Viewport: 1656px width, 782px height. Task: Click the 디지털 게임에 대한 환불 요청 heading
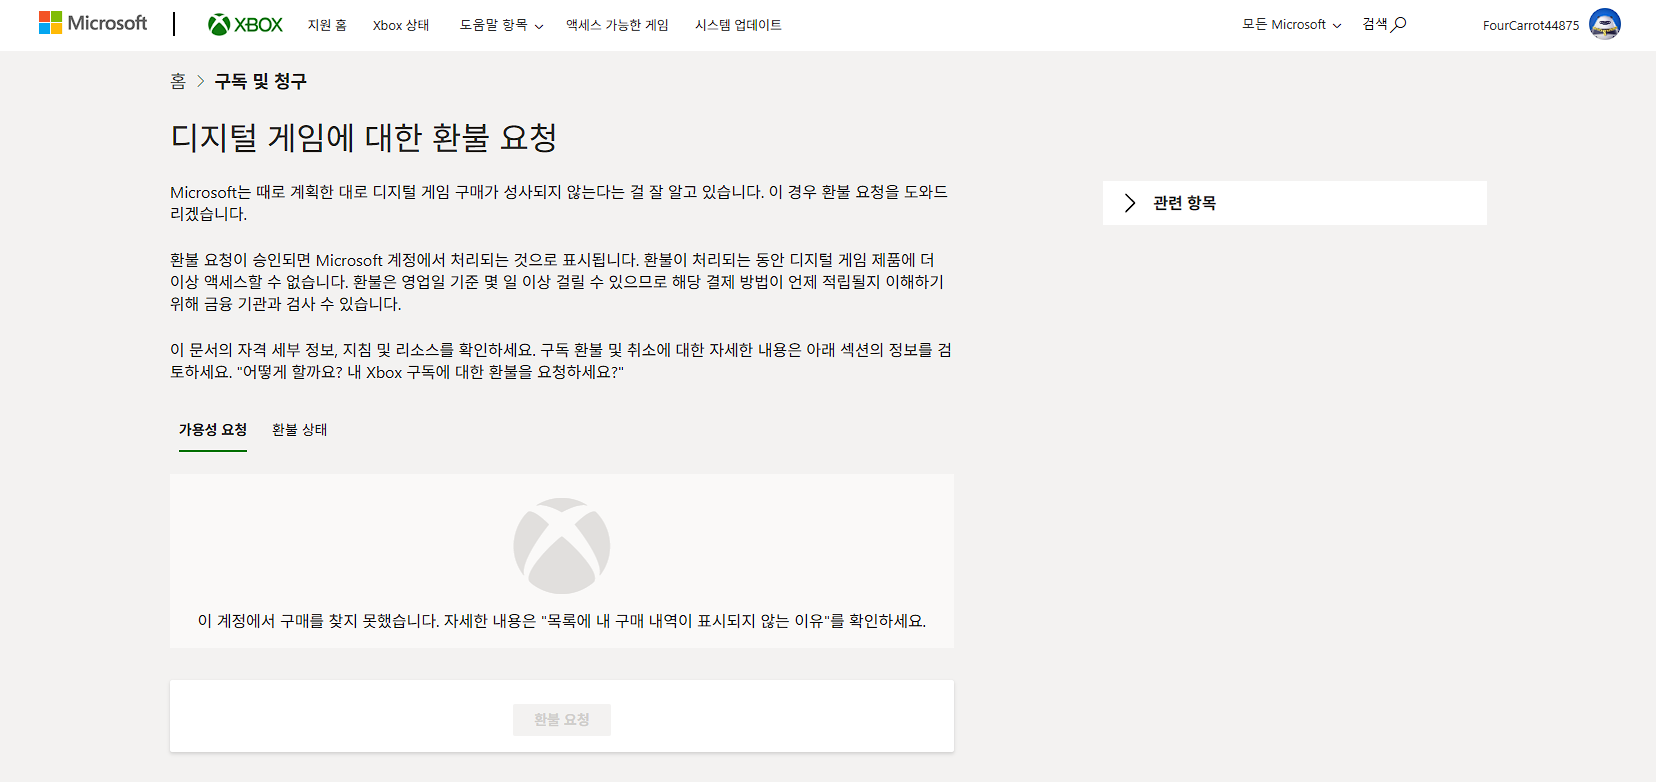(364, 137)
